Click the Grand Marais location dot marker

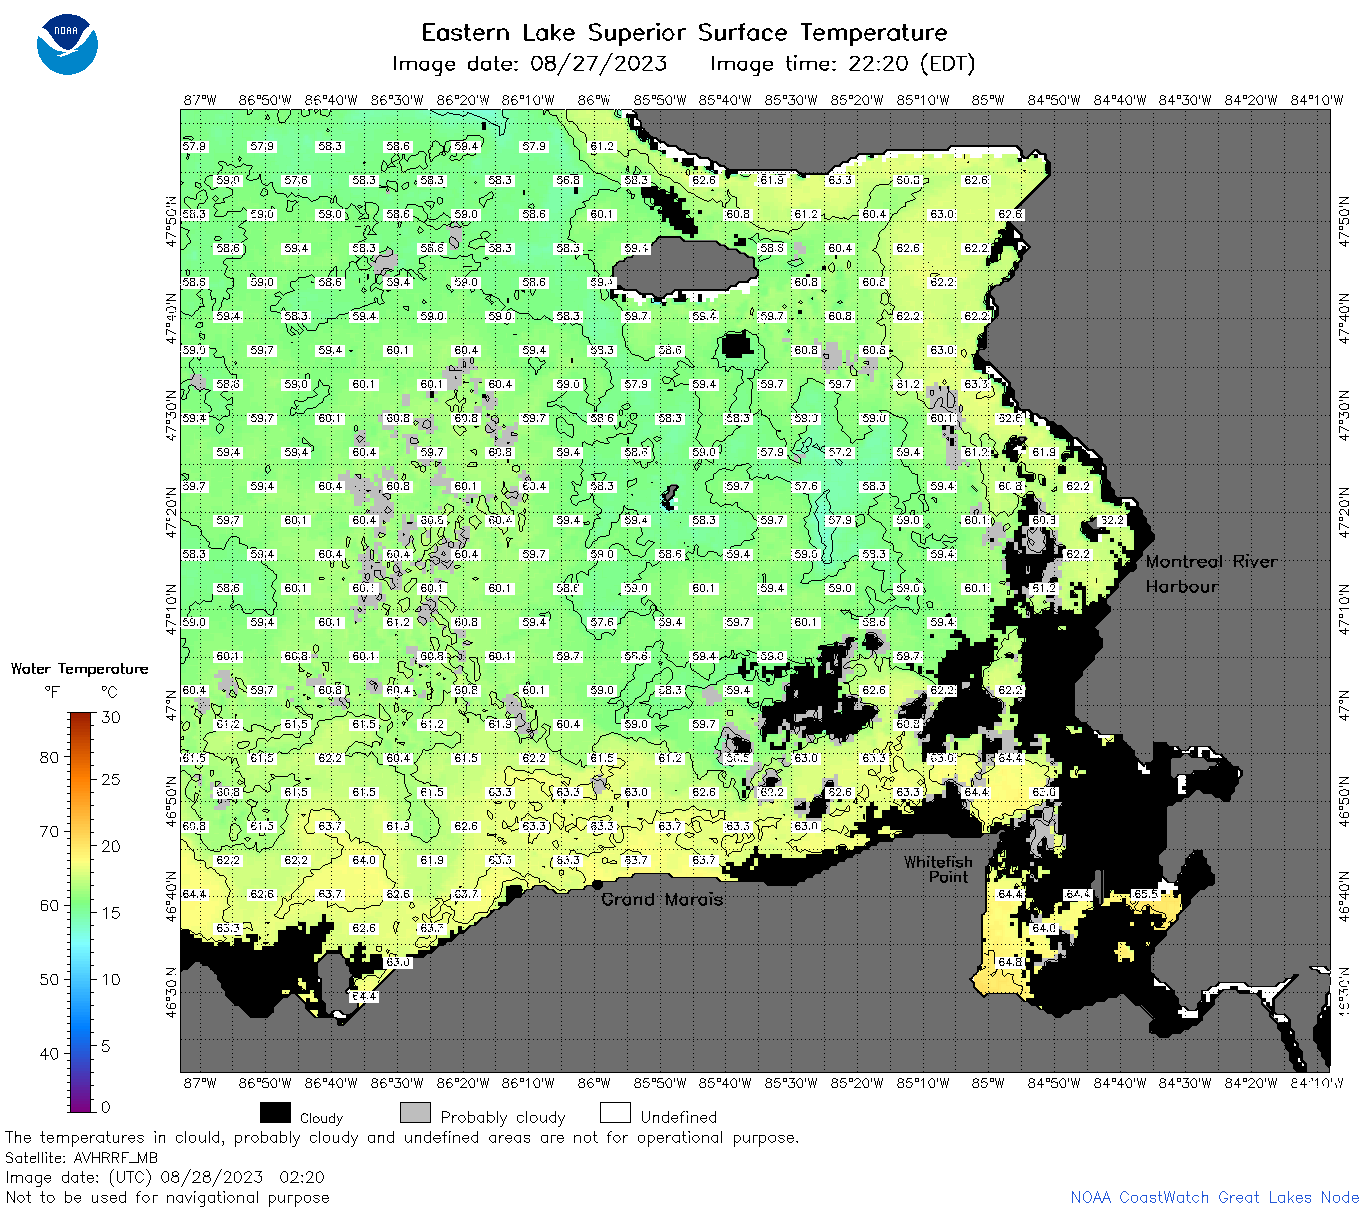pyautogui.click(x=597, y=884)
